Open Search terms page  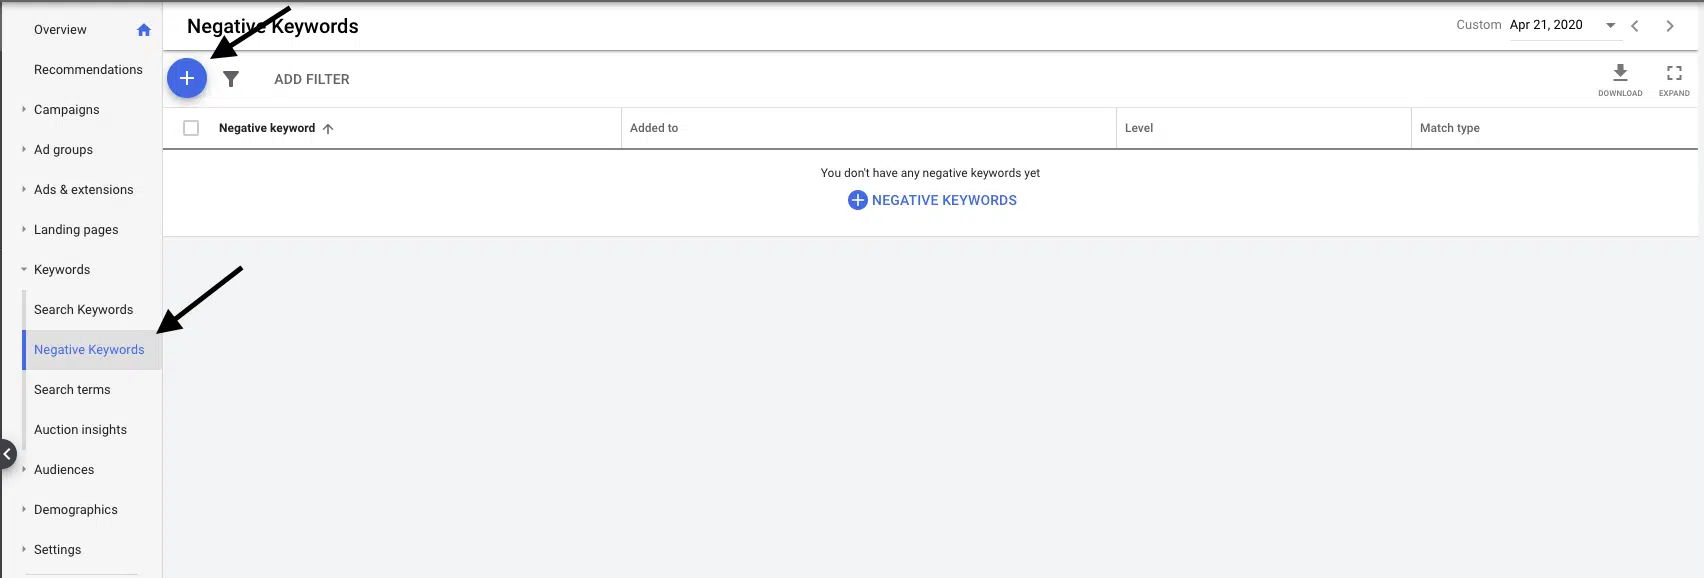(x=72, y=390)
